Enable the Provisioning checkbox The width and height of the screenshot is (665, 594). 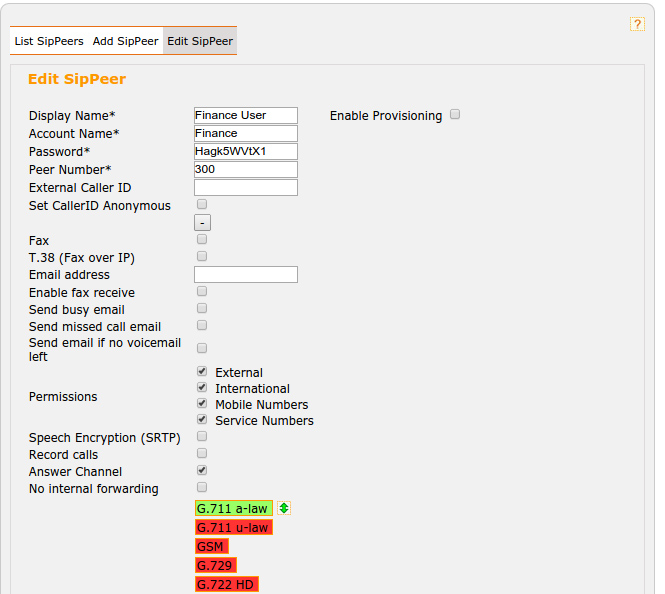click(x=455, y=115)
